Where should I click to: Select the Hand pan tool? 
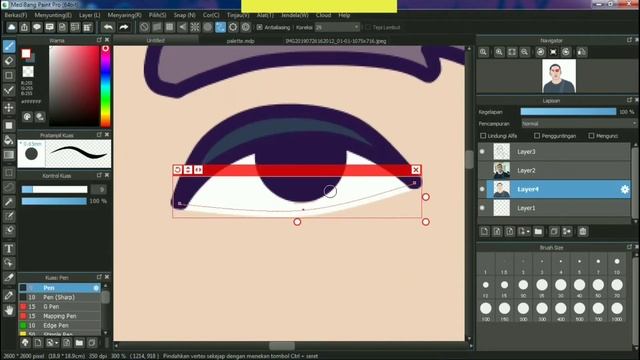[9, 311]
